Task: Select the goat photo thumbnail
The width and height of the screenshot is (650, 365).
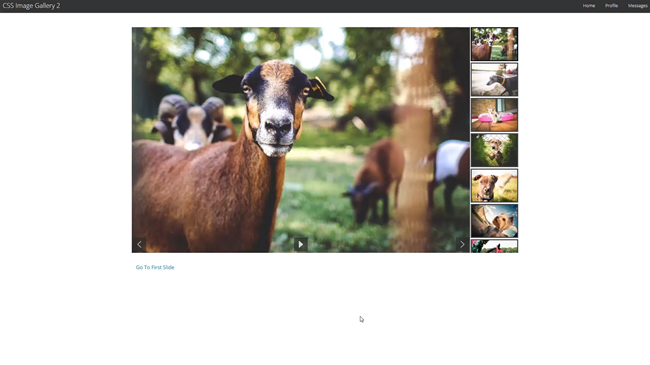Action: point(494,44)
